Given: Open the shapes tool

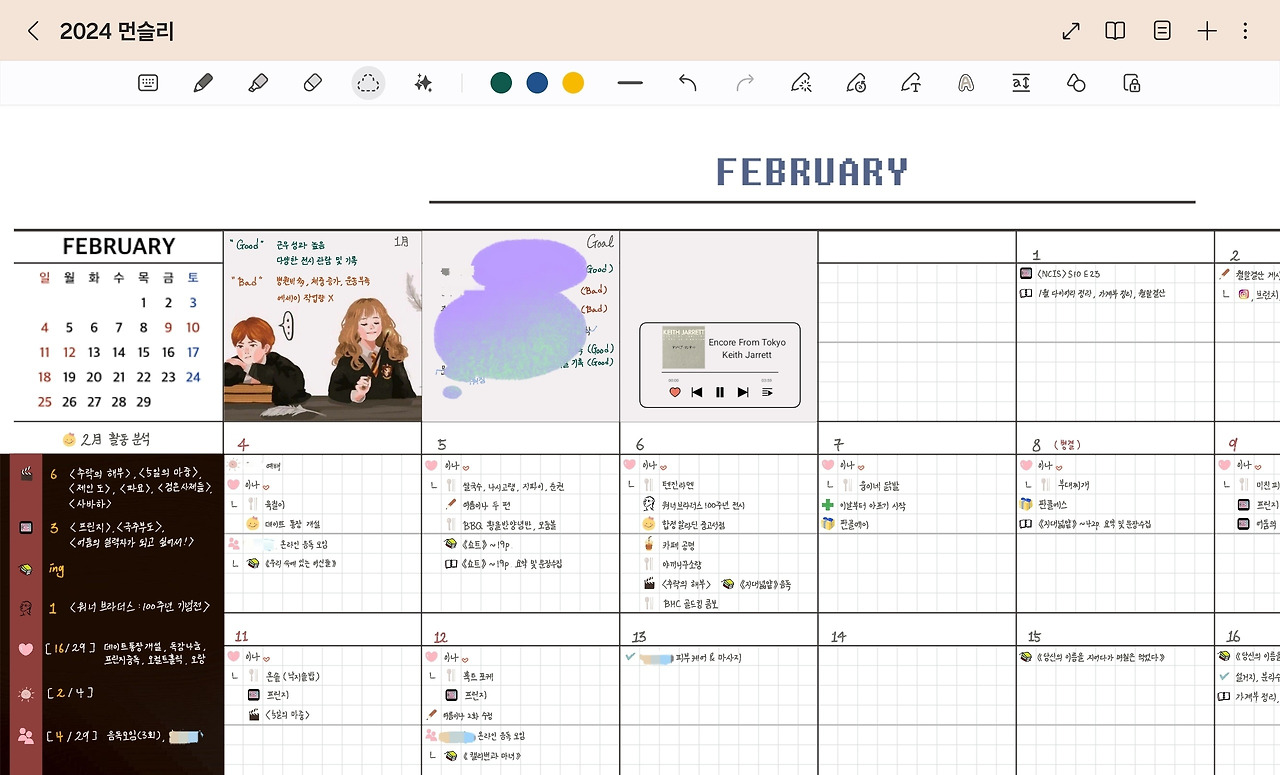Looking at the screenshot, I should pos(1076,83).
